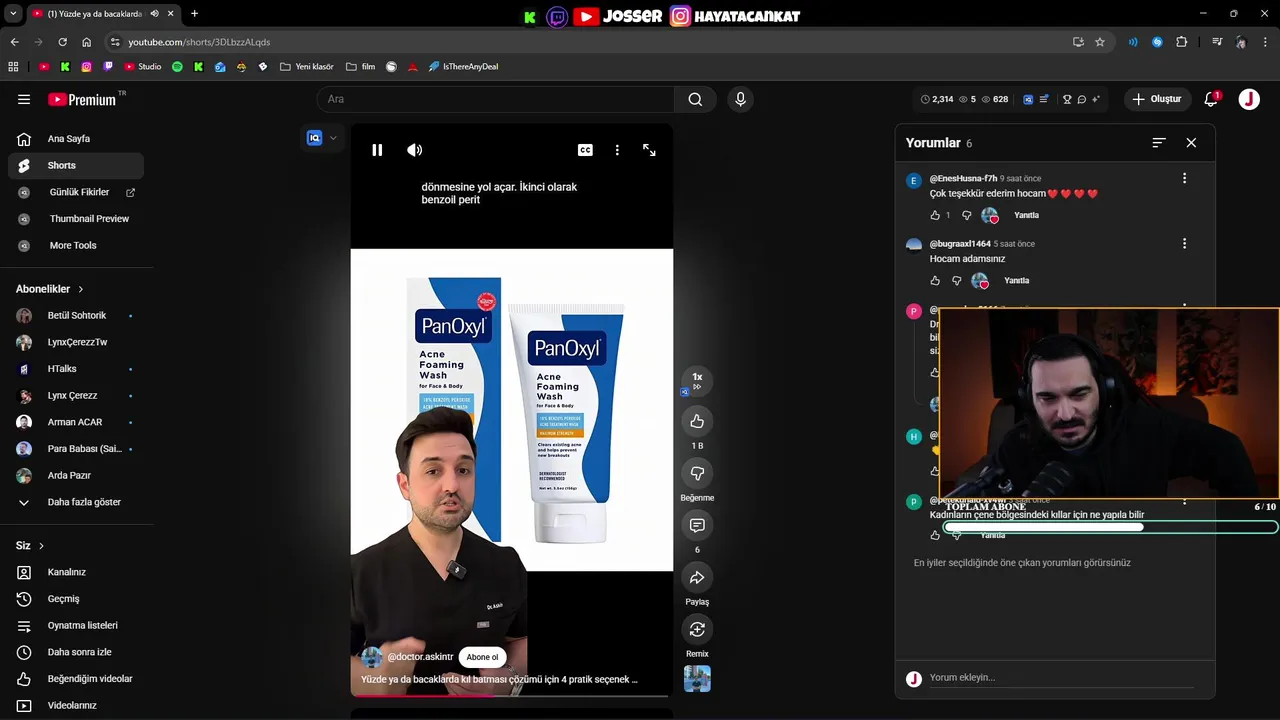The image size is (1280, 720).
Task: Dislike the comment by @bugraaxl1464
Action: pos(956,281)
